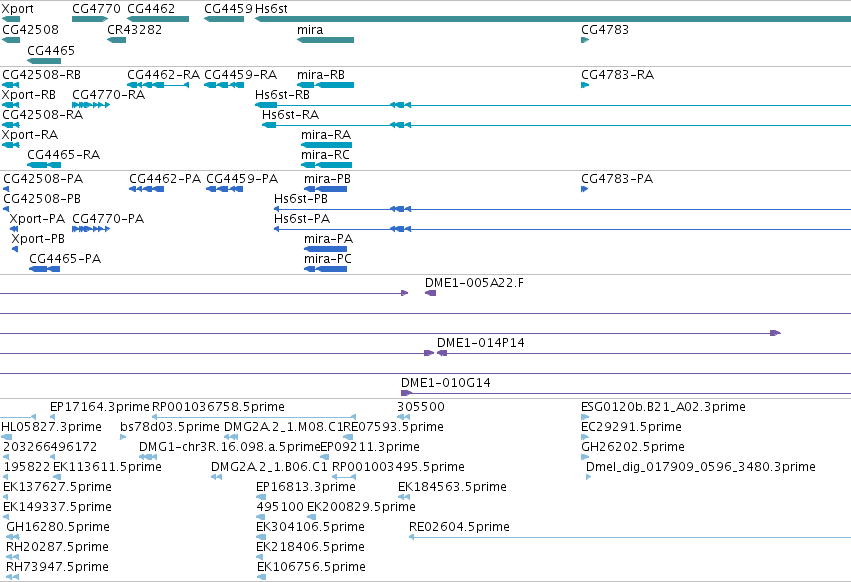Select the CG4465-PA protein label
Viewport: 851px width, 582px height.
click(65, 259)
